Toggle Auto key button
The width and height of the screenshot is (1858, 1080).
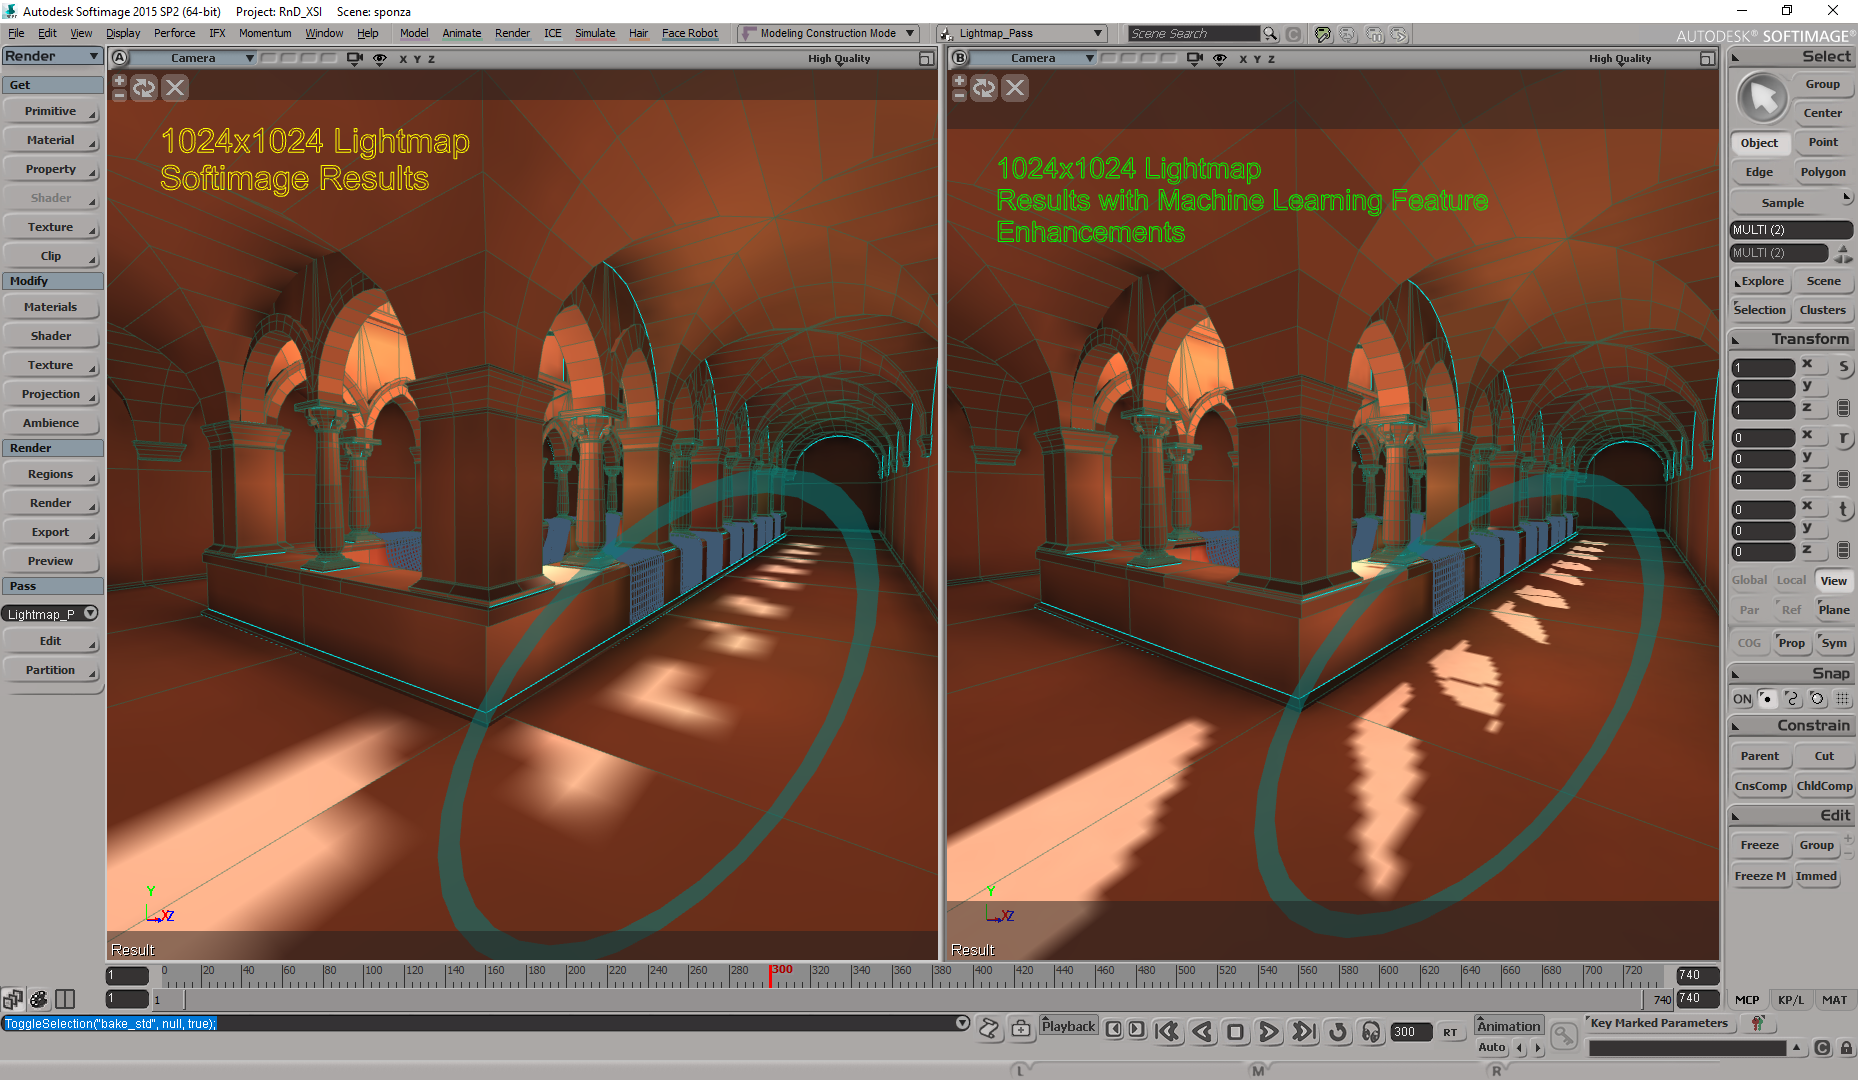[1491, 1047]
